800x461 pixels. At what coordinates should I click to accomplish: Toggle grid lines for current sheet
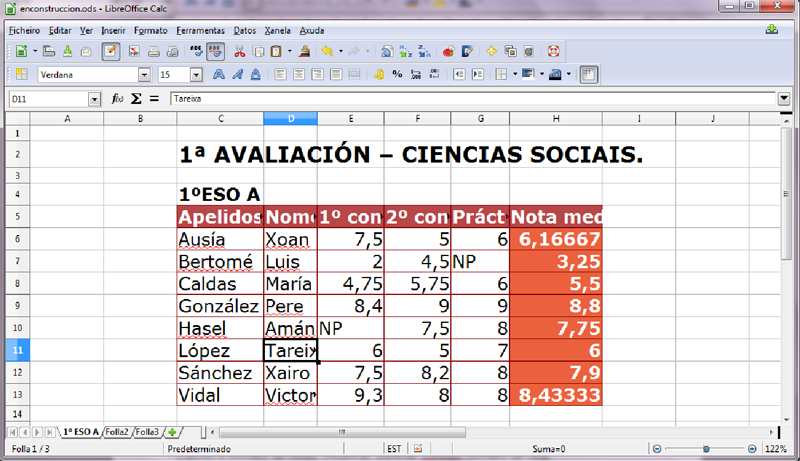tap(588, 74)
